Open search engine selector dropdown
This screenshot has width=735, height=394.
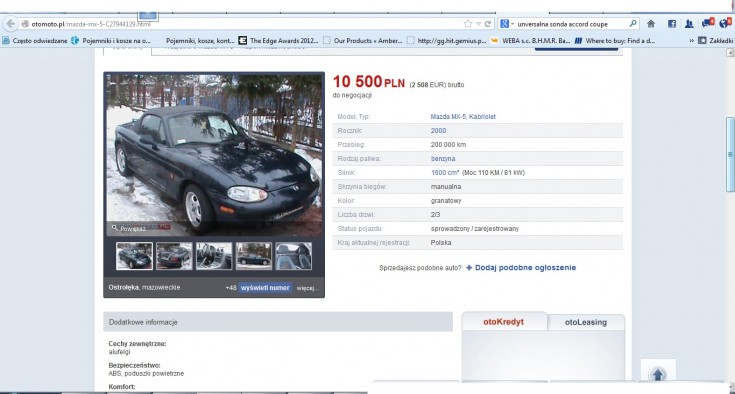[x=507, y=24]
